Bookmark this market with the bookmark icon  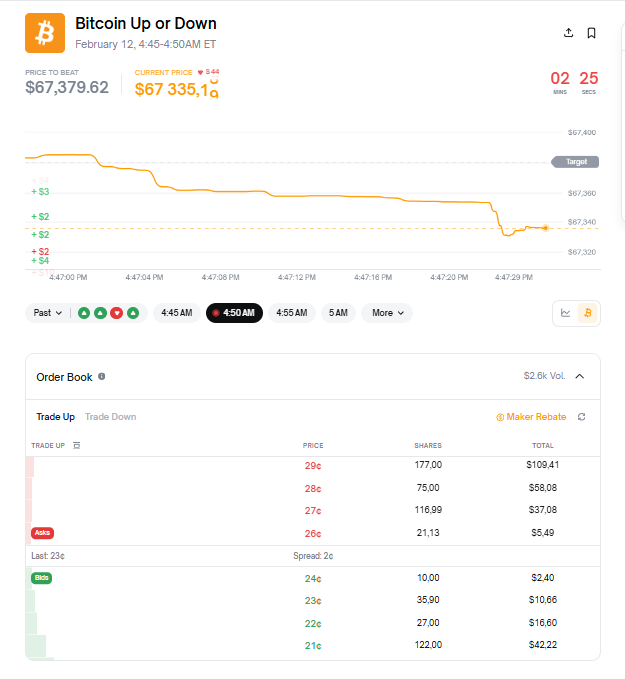[x=591, y=33]
